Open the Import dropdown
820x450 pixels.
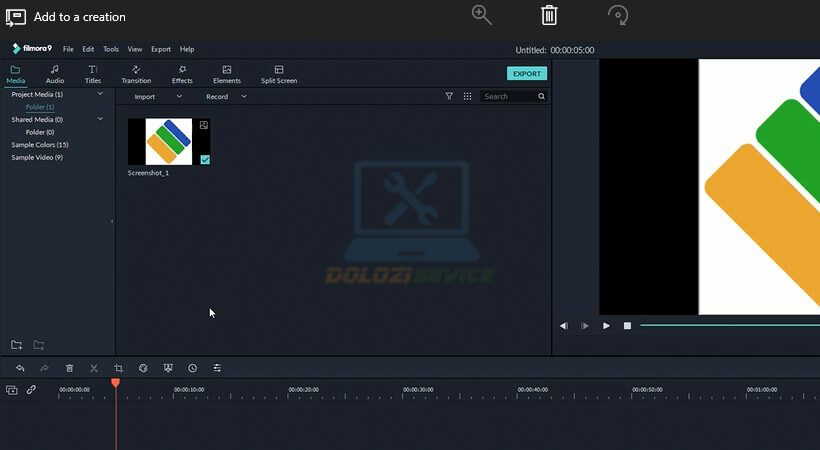[157, 97]
